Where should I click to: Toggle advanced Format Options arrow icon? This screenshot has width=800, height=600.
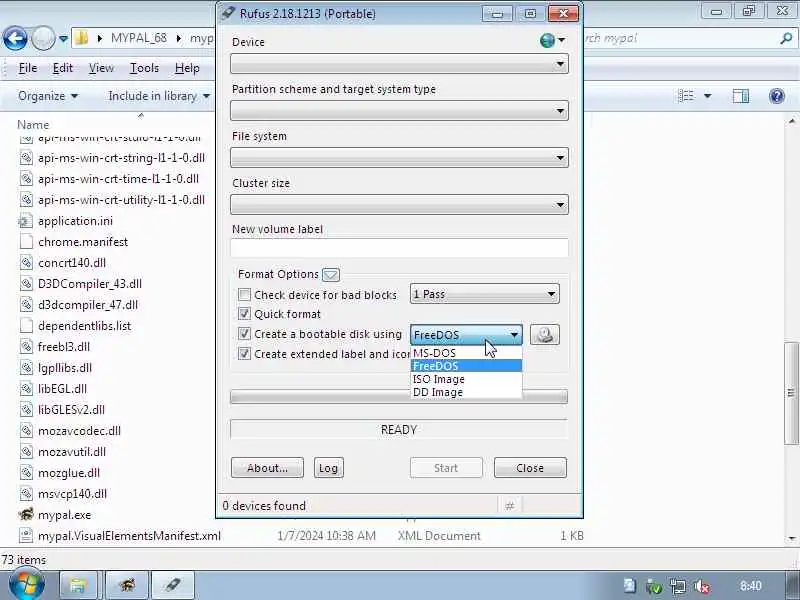[331, 274]
